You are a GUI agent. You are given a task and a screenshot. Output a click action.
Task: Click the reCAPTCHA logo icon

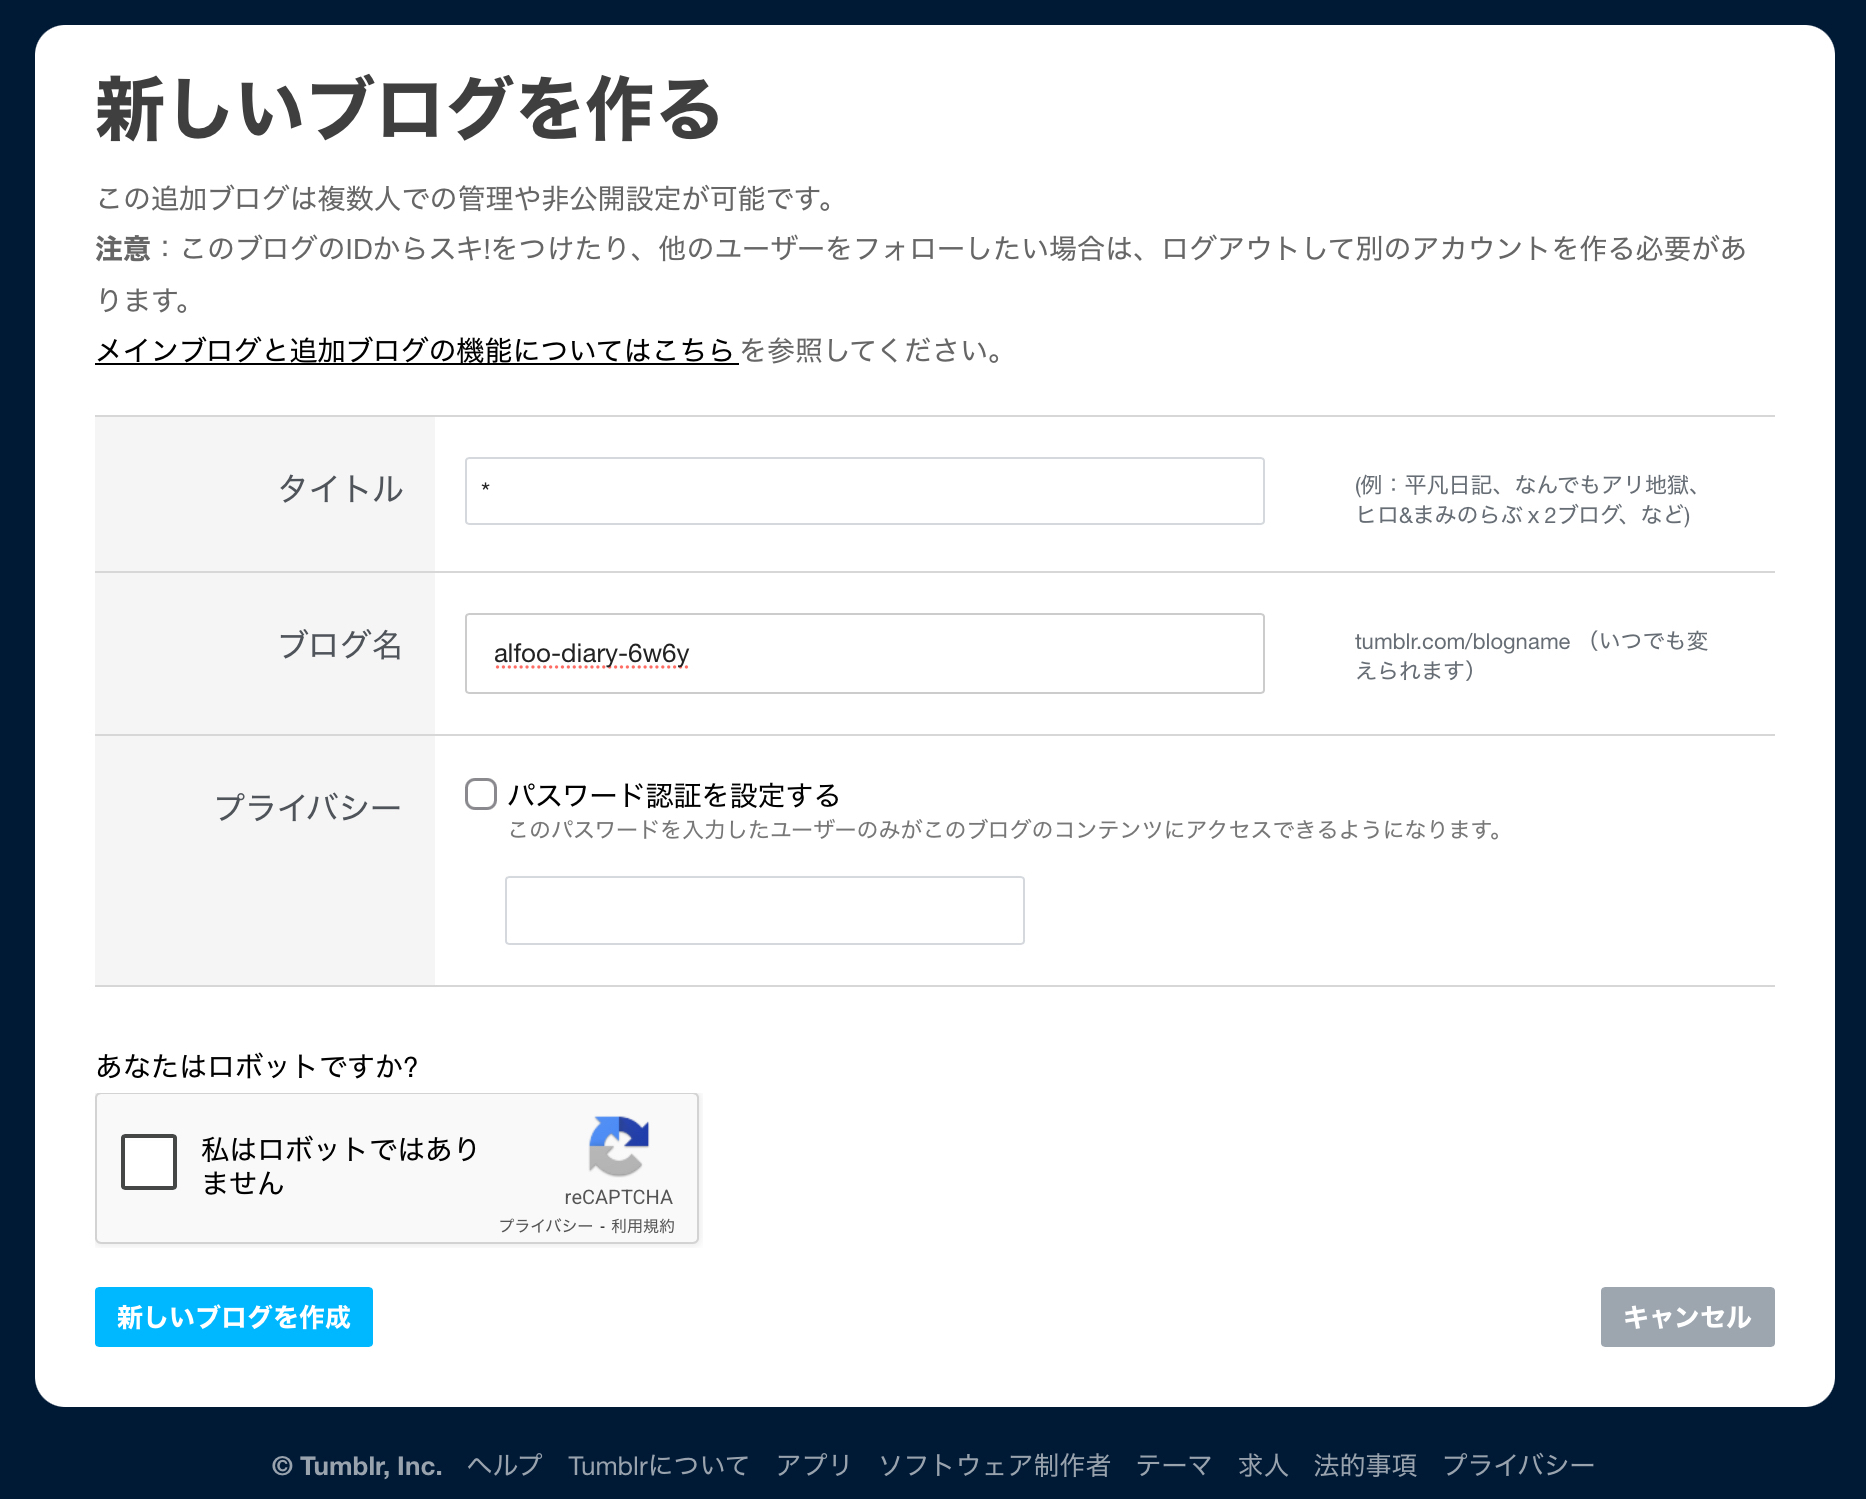[618, 1145]
